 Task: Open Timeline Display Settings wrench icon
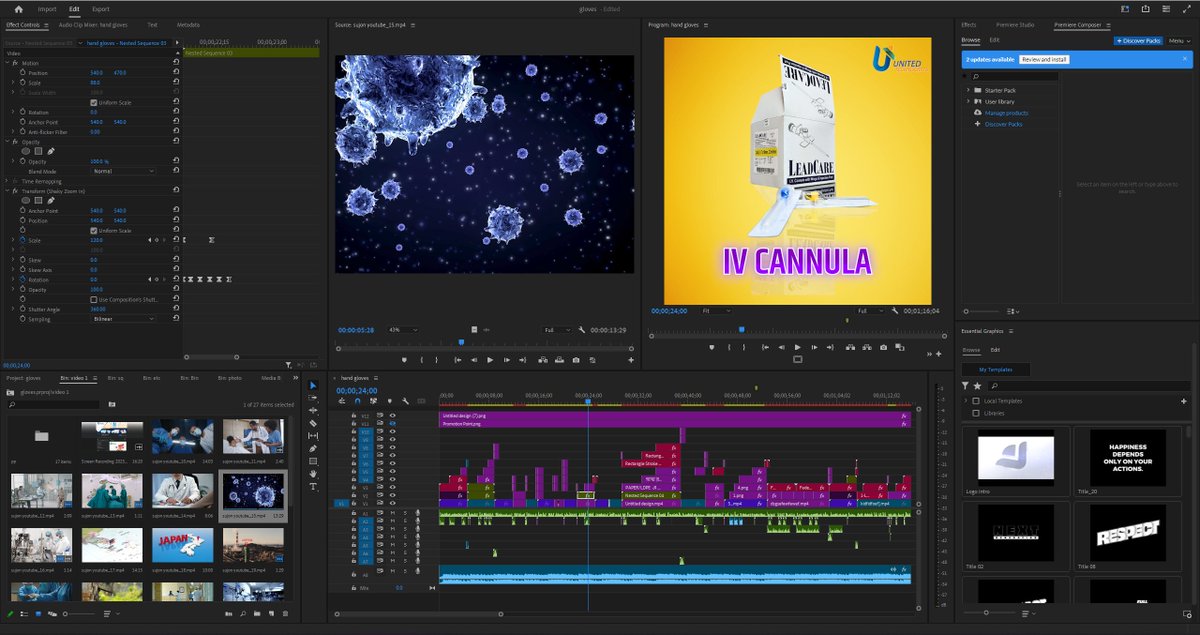404,401
